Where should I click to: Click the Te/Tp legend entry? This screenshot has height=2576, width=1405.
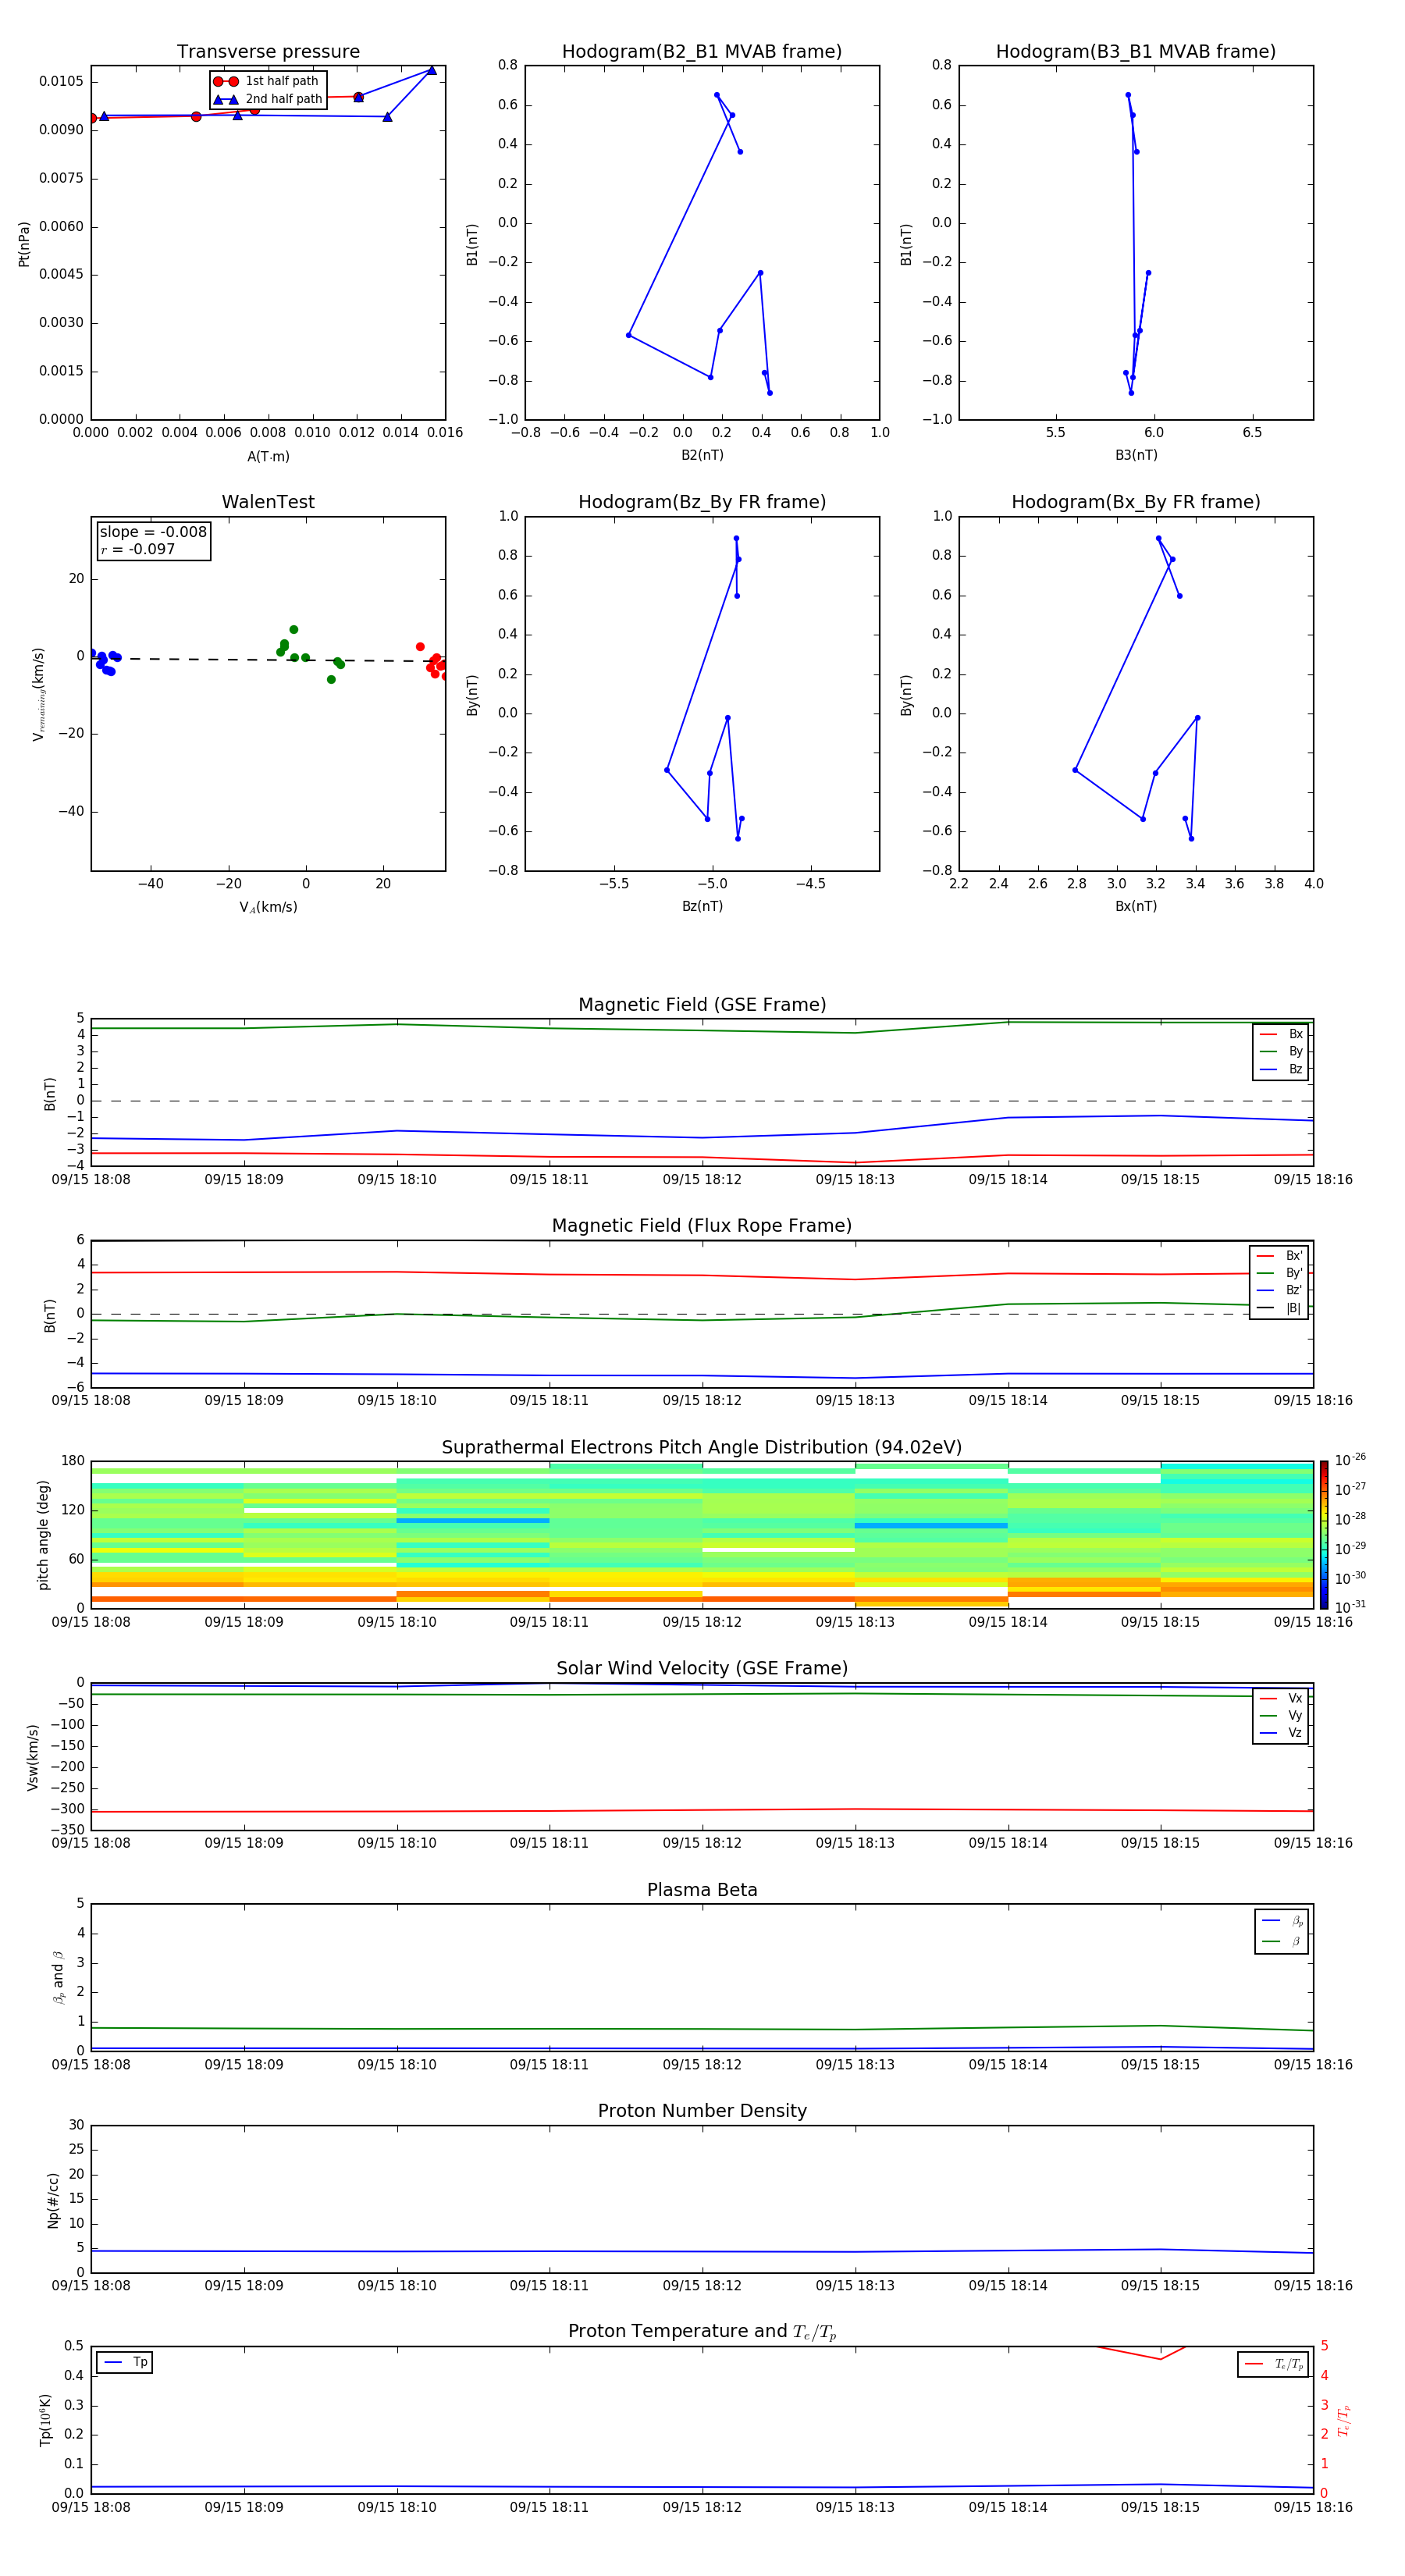[1273, 2365]
